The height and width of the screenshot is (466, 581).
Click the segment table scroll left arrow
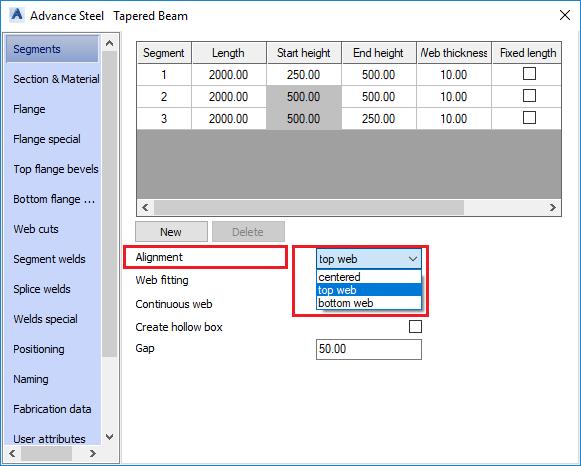pos(145,207)
